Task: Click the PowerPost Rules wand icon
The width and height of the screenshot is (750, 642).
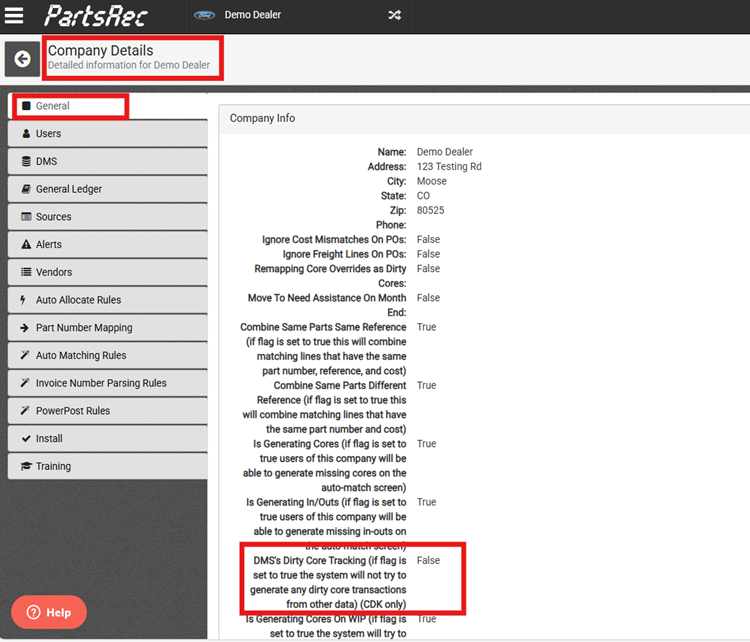Action: pyautogui.click(x=25, y=410)
